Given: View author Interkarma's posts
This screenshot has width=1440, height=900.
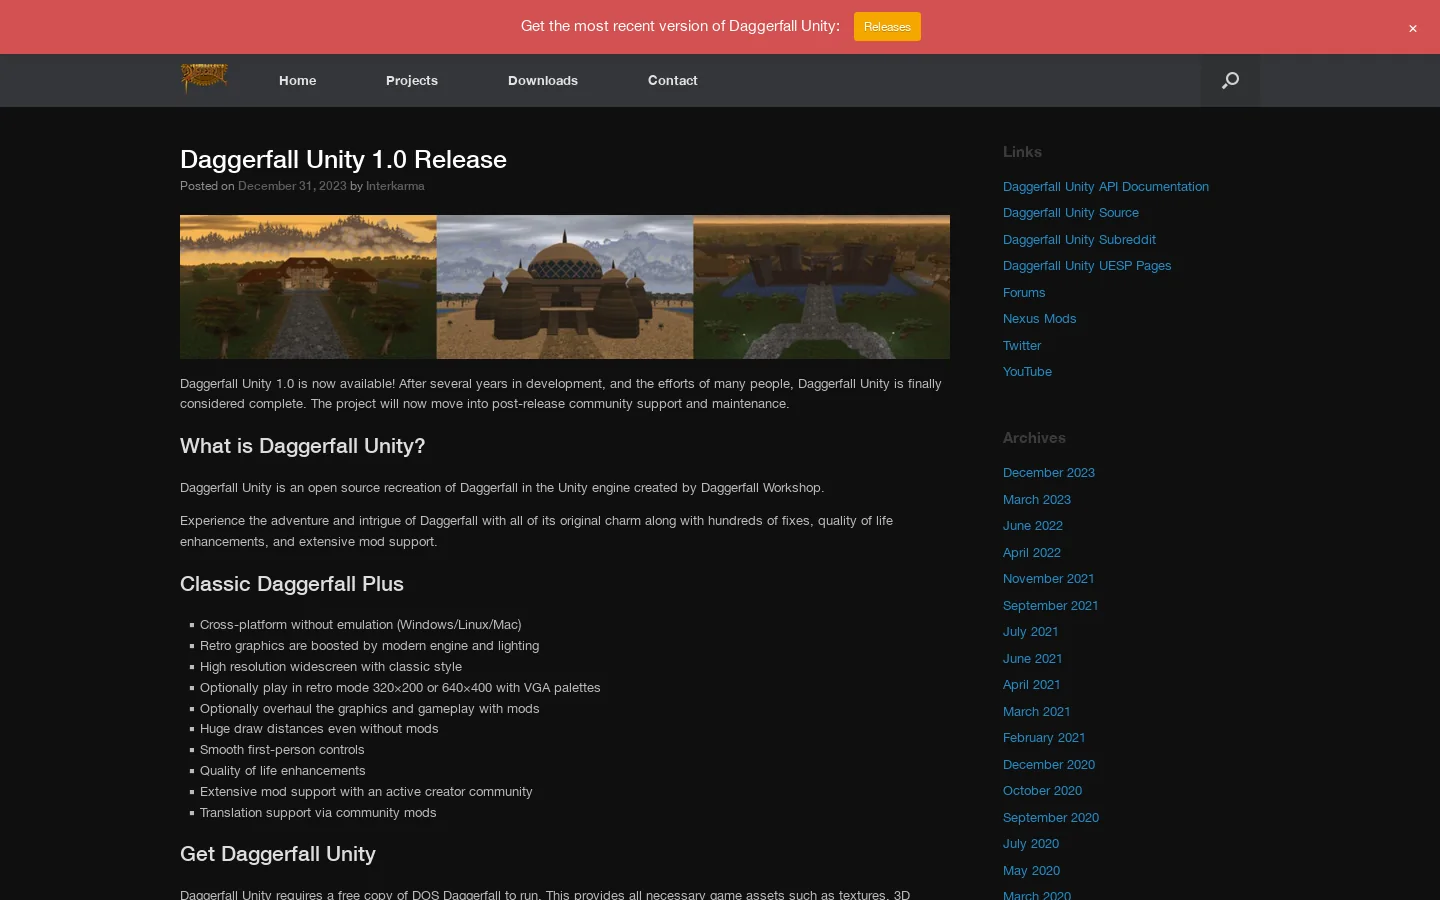Looking at the screenshot, I should (x=395, y=186).
